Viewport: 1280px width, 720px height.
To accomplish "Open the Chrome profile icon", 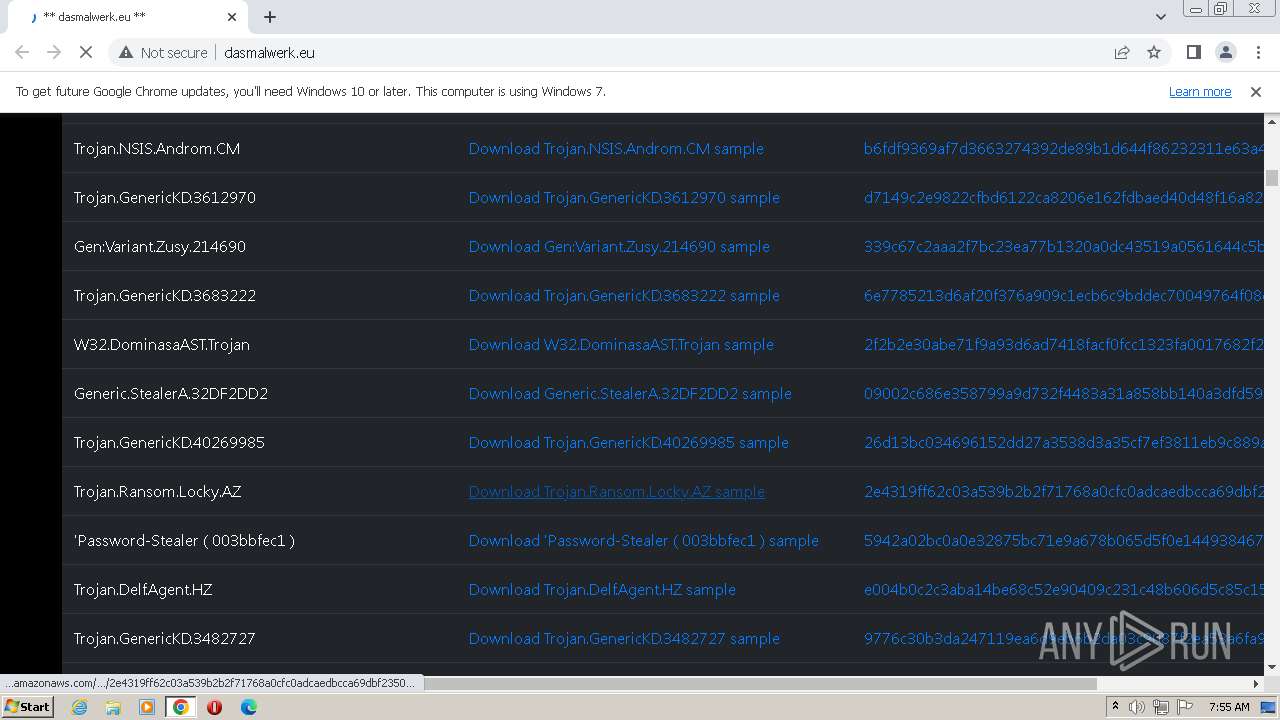I will (1226, 52).
